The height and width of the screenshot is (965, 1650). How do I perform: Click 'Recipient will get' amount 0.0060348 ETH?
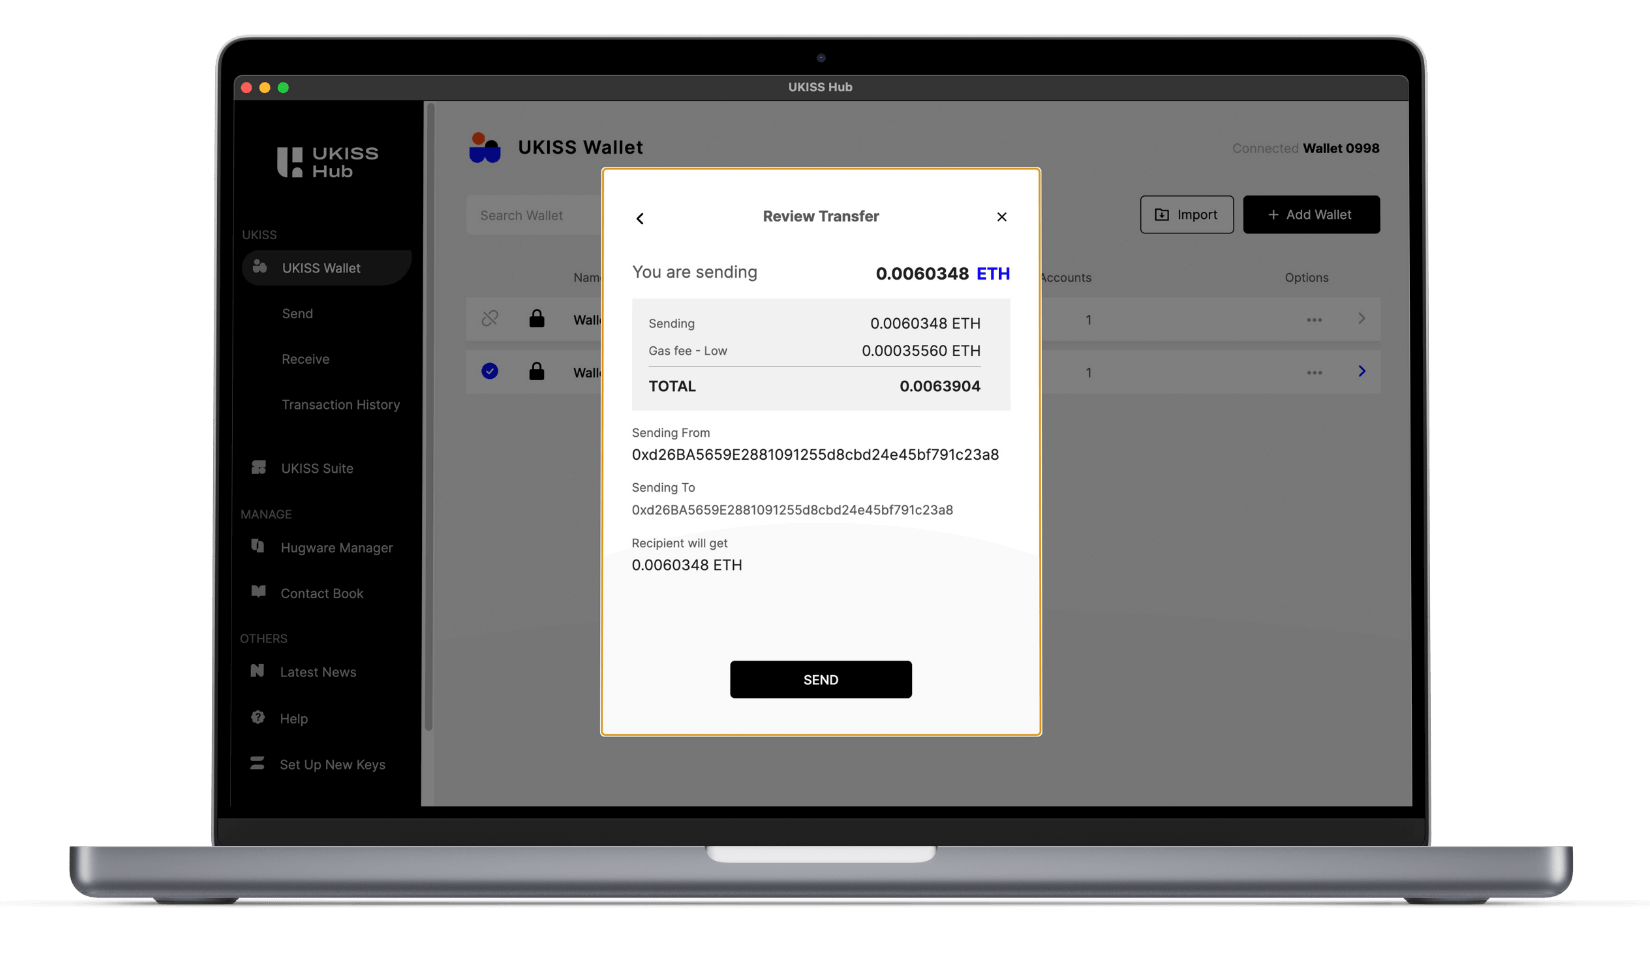pyautogui.click(x=687, y=565)
